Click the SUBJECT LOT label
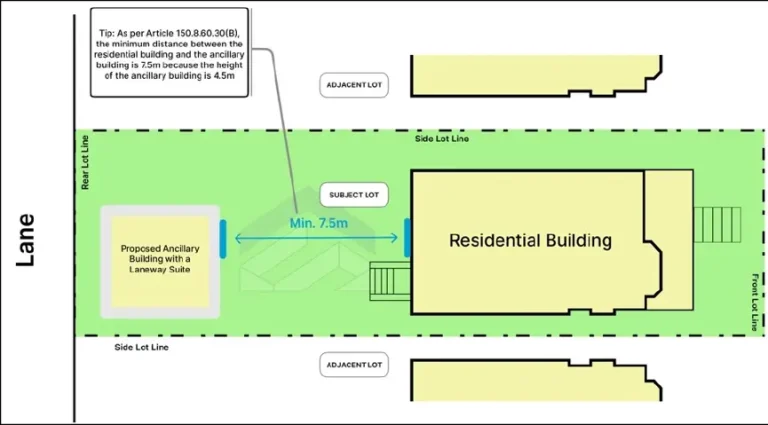This screenshot has width=768, height=425. coord(354,195)
